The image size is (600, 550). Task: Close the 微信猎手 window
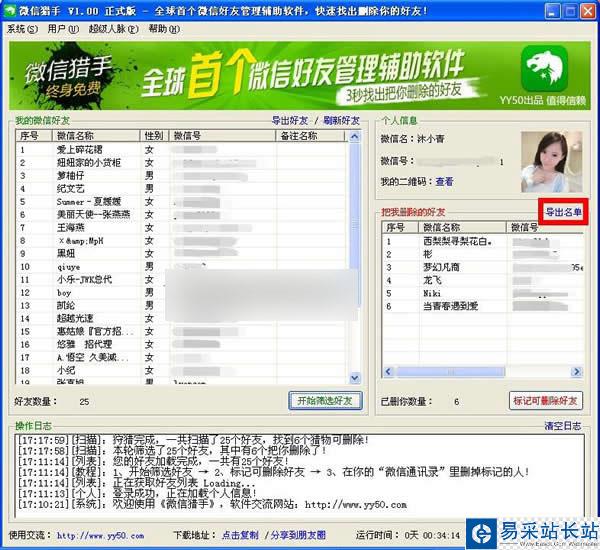tap(588, 11)
